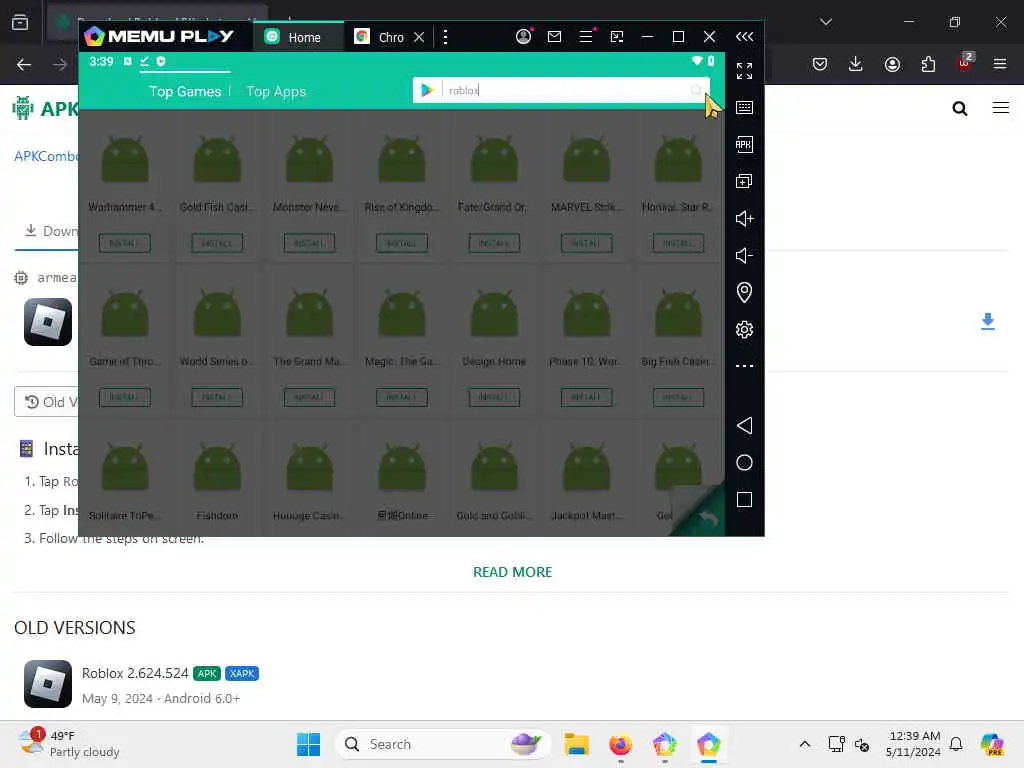Viewport: 1024px width, 768px height.
Task: Expand Firefox tab list dropdown chevron
Action: (825, 22)
